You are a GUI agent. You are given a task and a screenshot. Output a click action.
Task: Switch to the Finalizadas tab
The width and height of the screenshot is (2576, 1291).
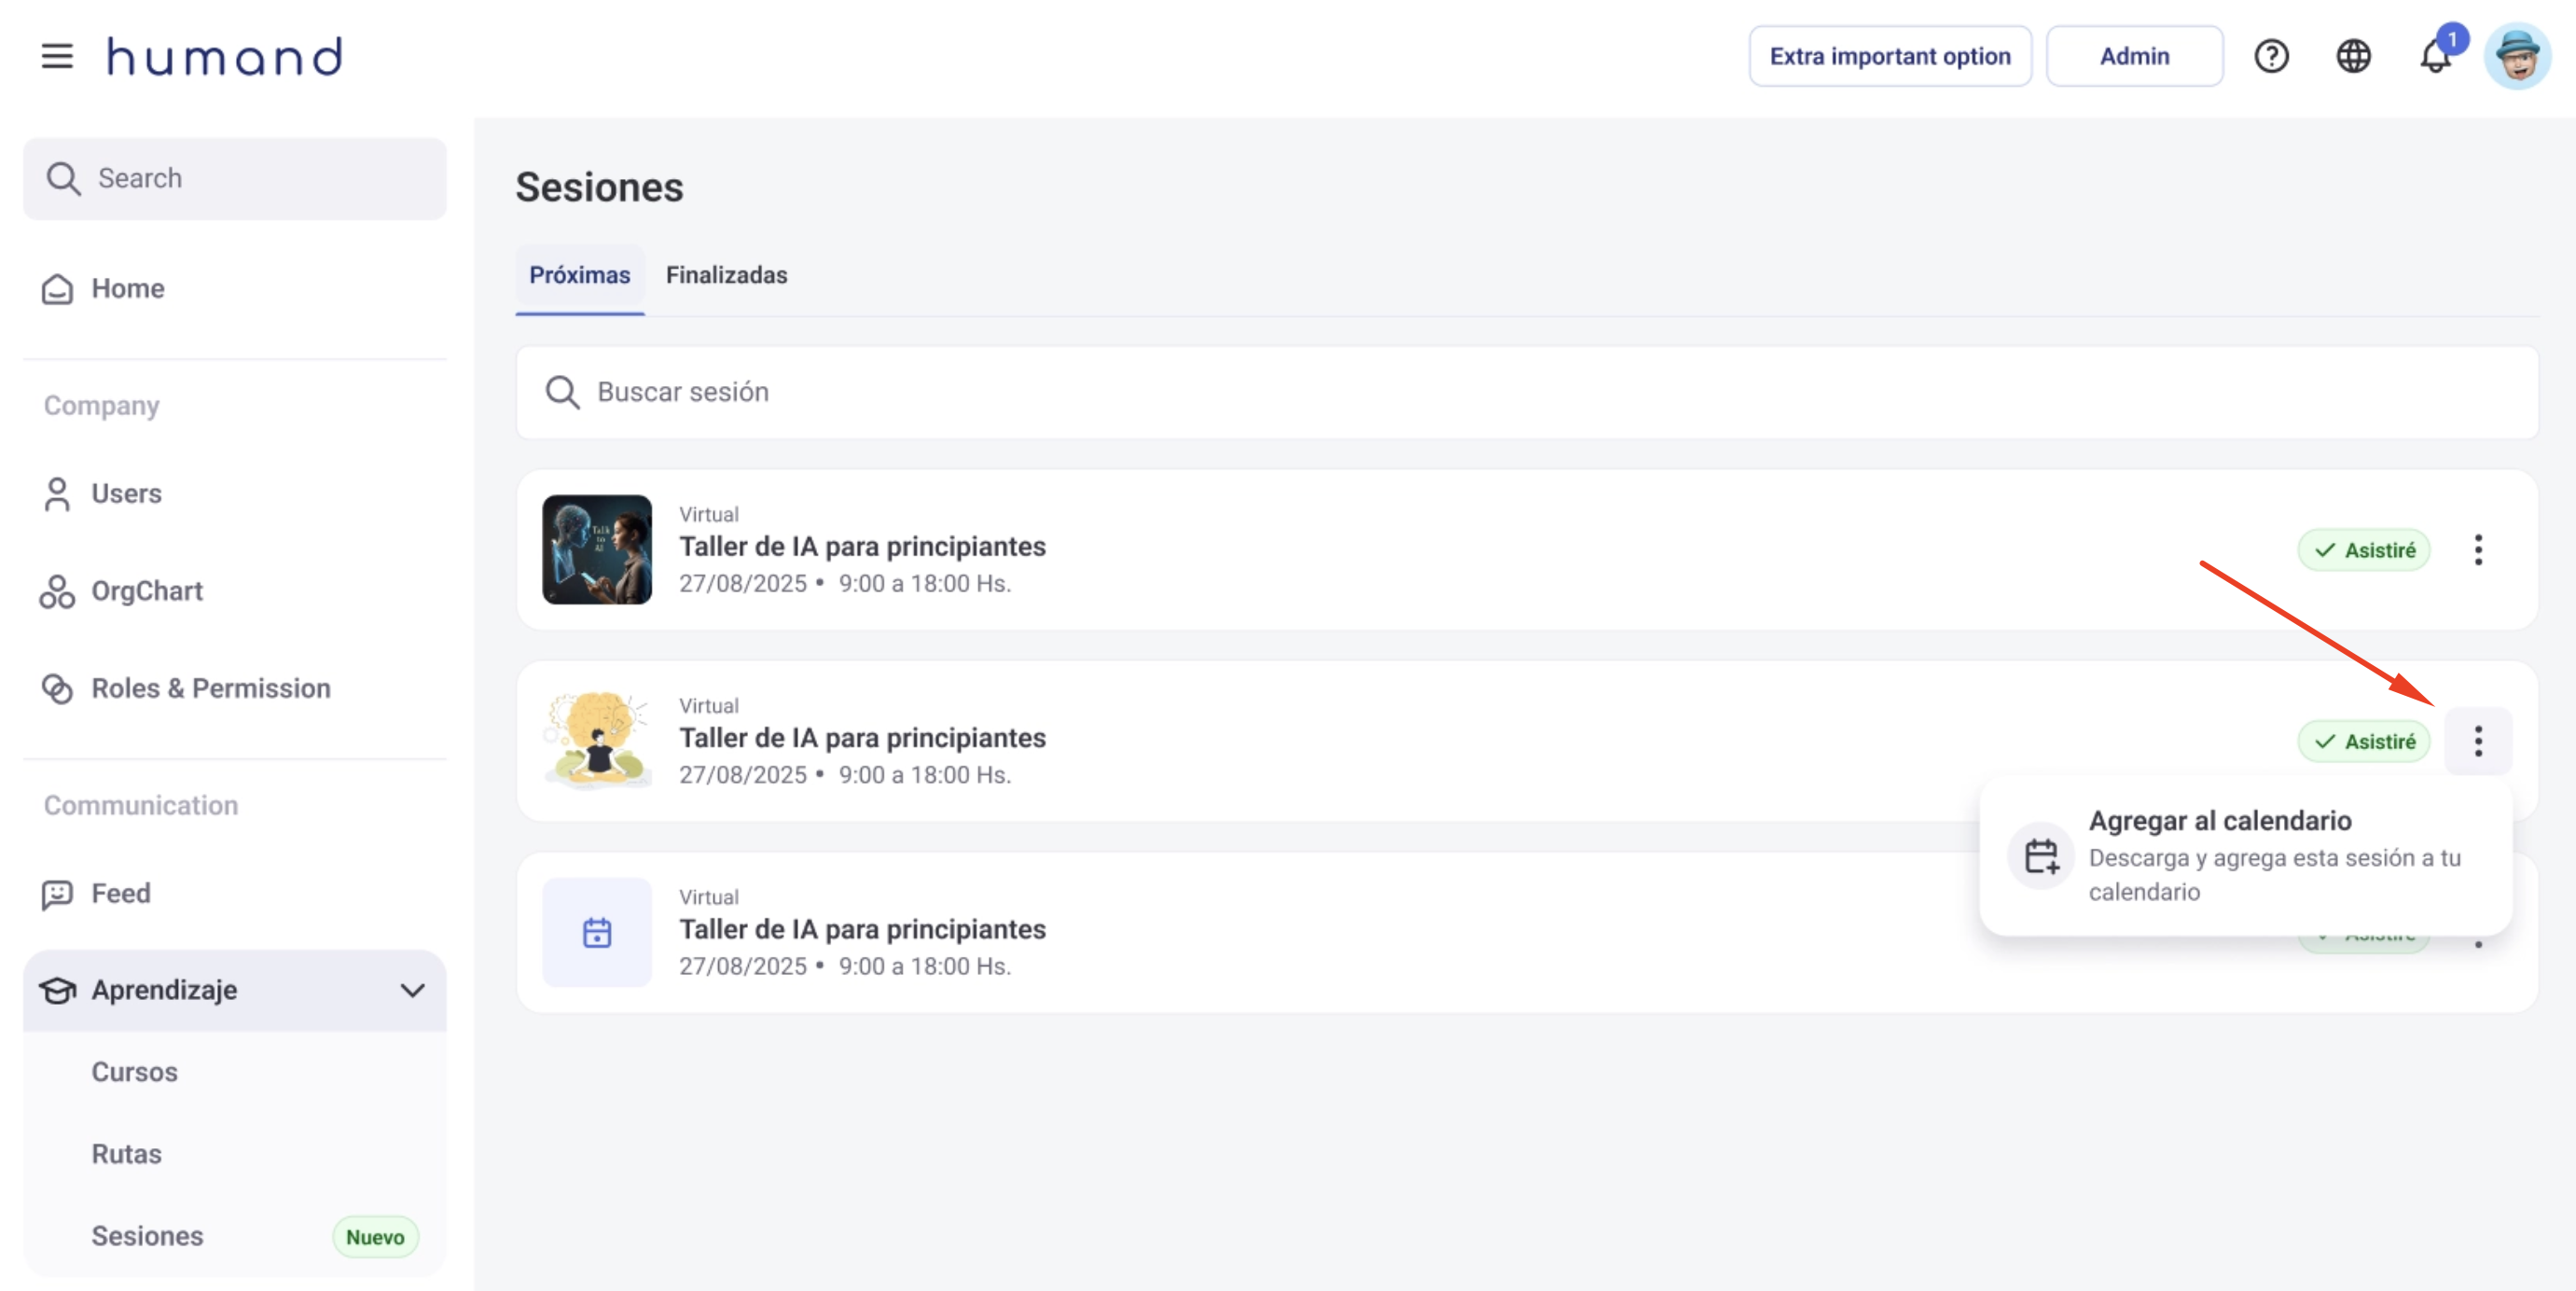click(727, 275)
